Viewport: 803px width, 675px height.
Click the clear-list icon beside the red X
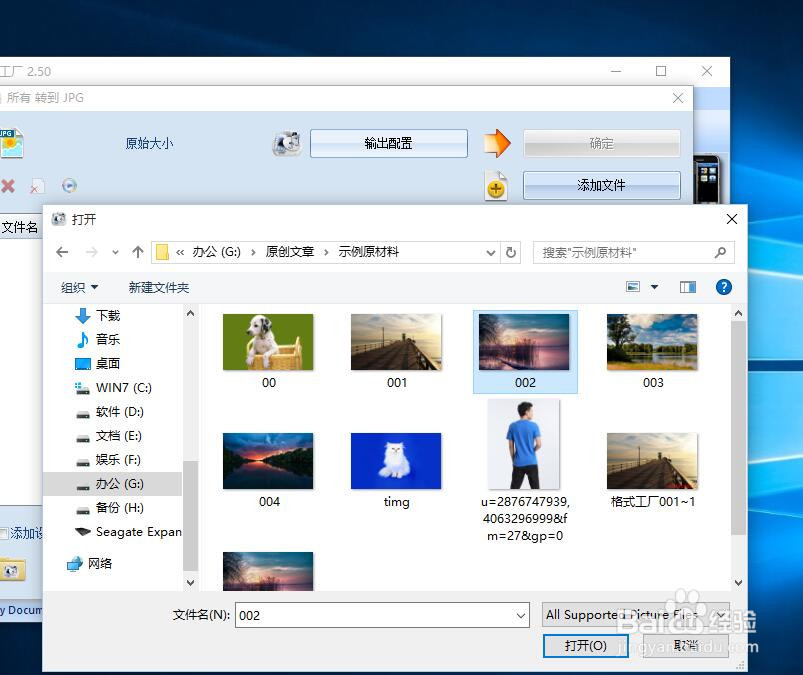click(x=37, y=186)
